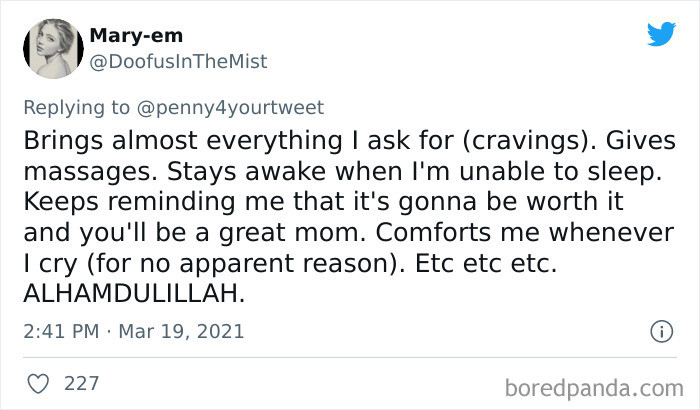Click the word "(cravings)" in the tweet
Viewport: 700px width, 410px height.
point(530,141)
